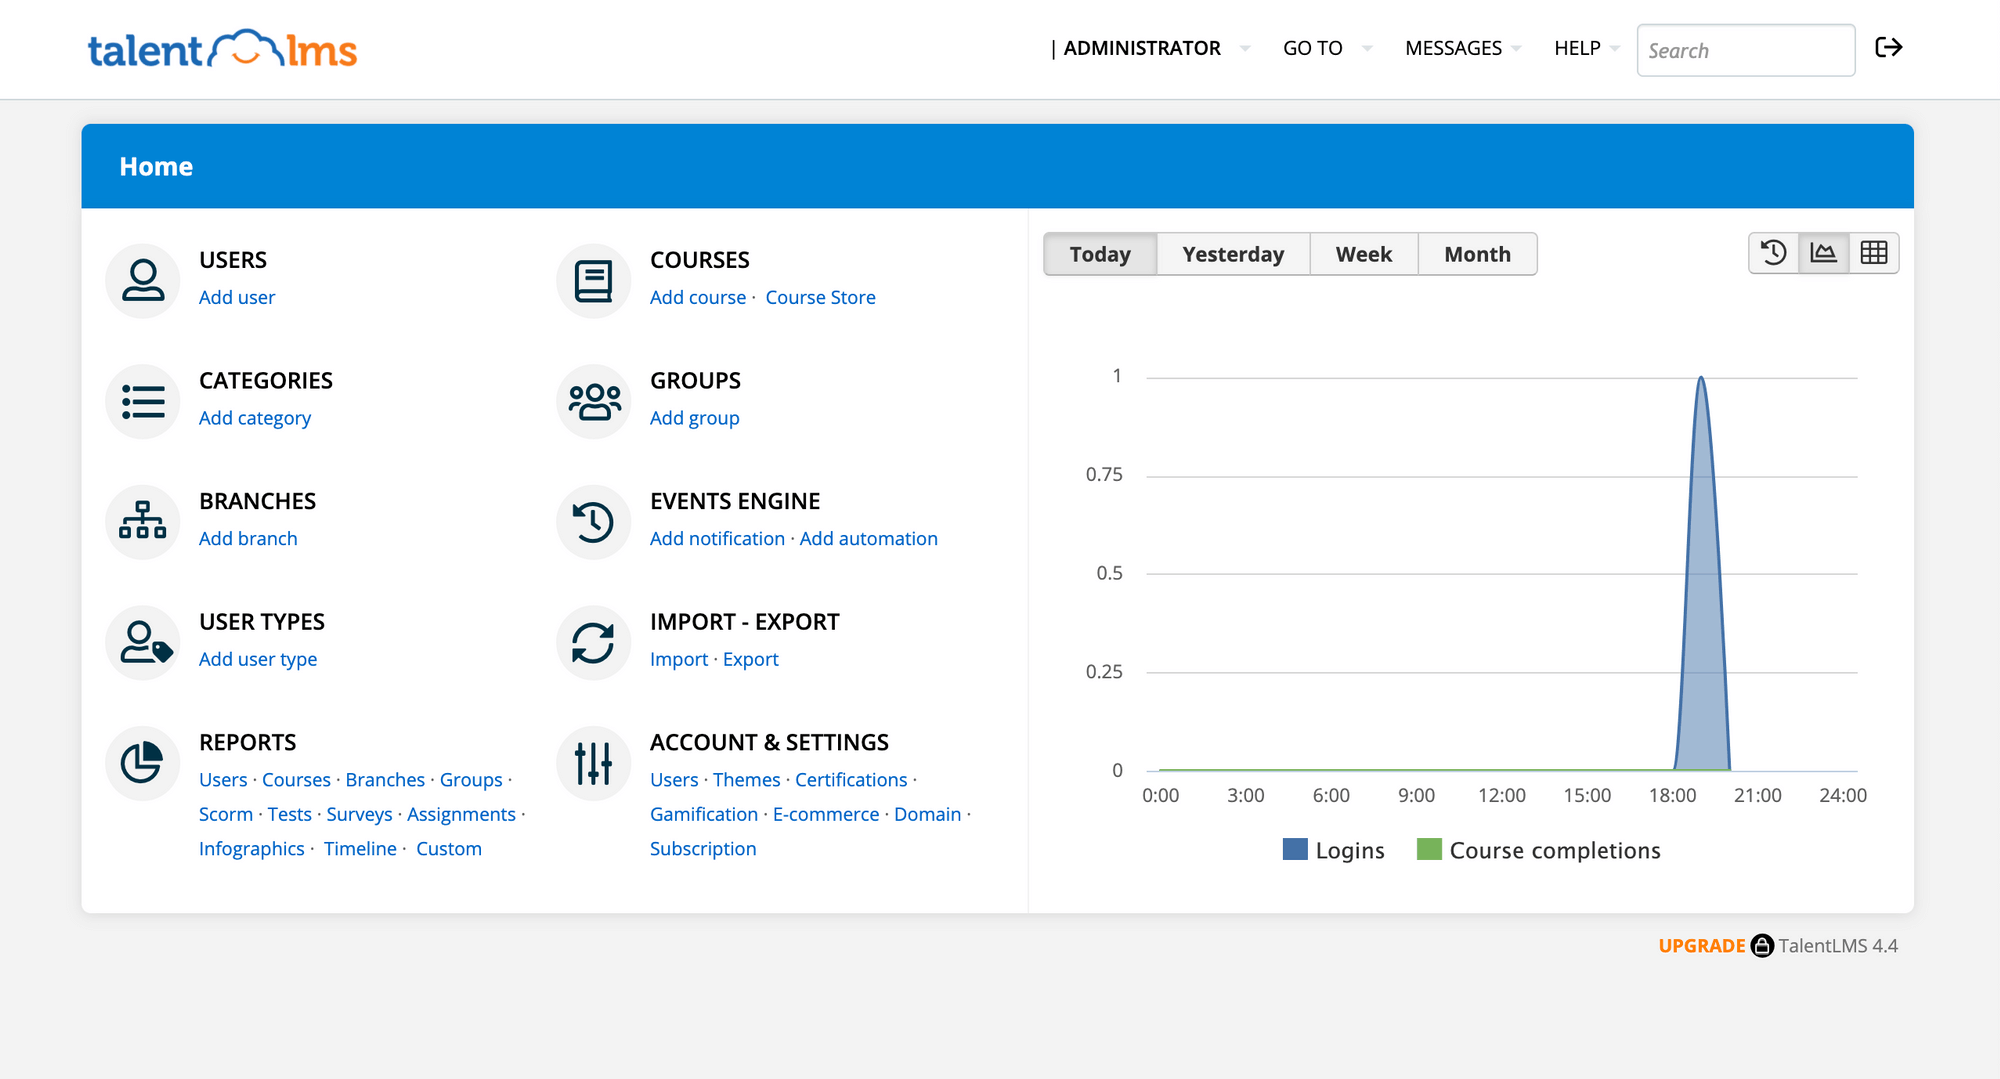Switch chart to timeline history view
The height and width of the screenshot is (1079, 2000).
[1773, 253]
